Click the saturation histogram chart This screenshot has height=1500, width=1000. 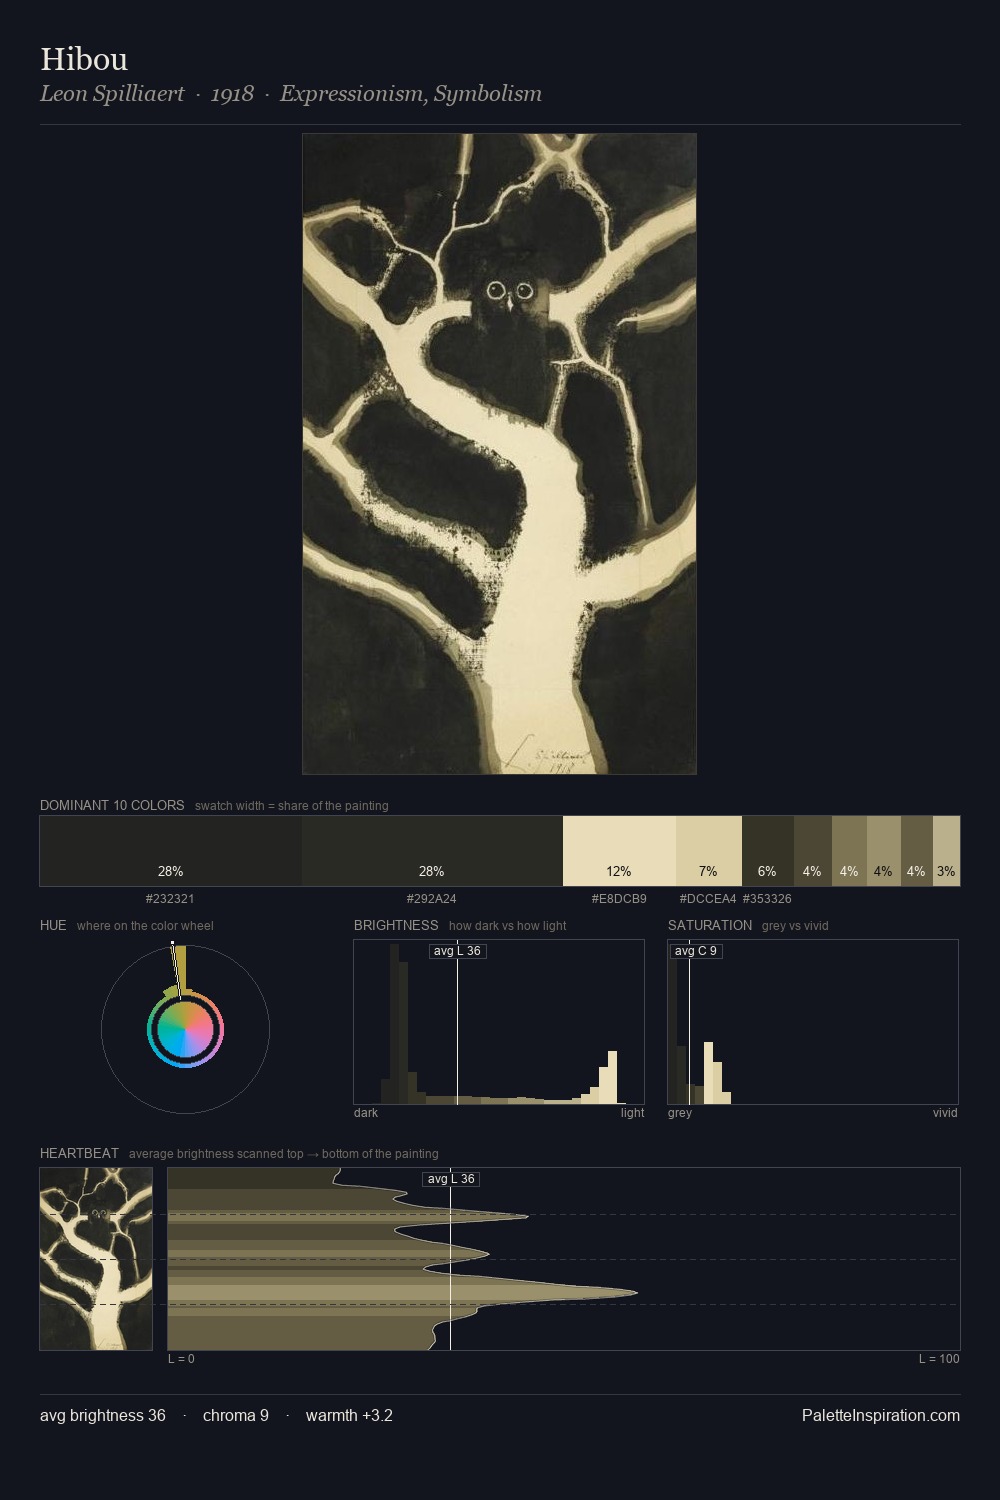[813, 1022]
